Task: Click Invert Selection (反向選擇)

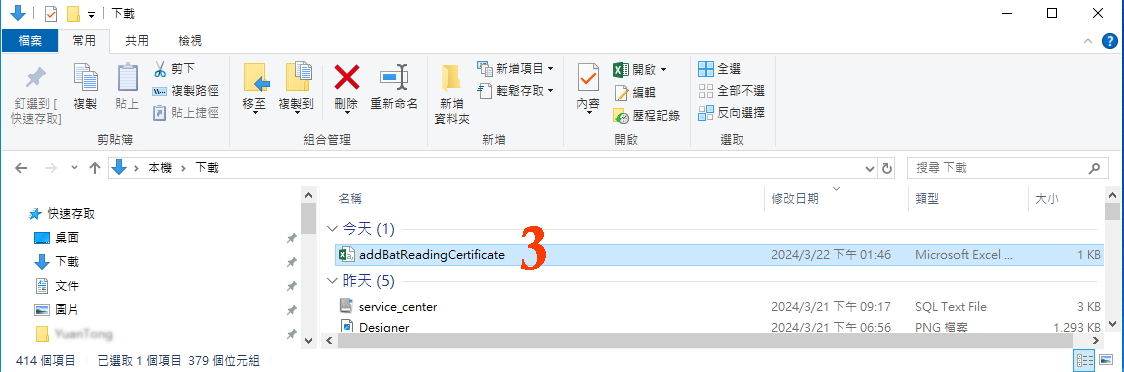Action: coord(731,113)
